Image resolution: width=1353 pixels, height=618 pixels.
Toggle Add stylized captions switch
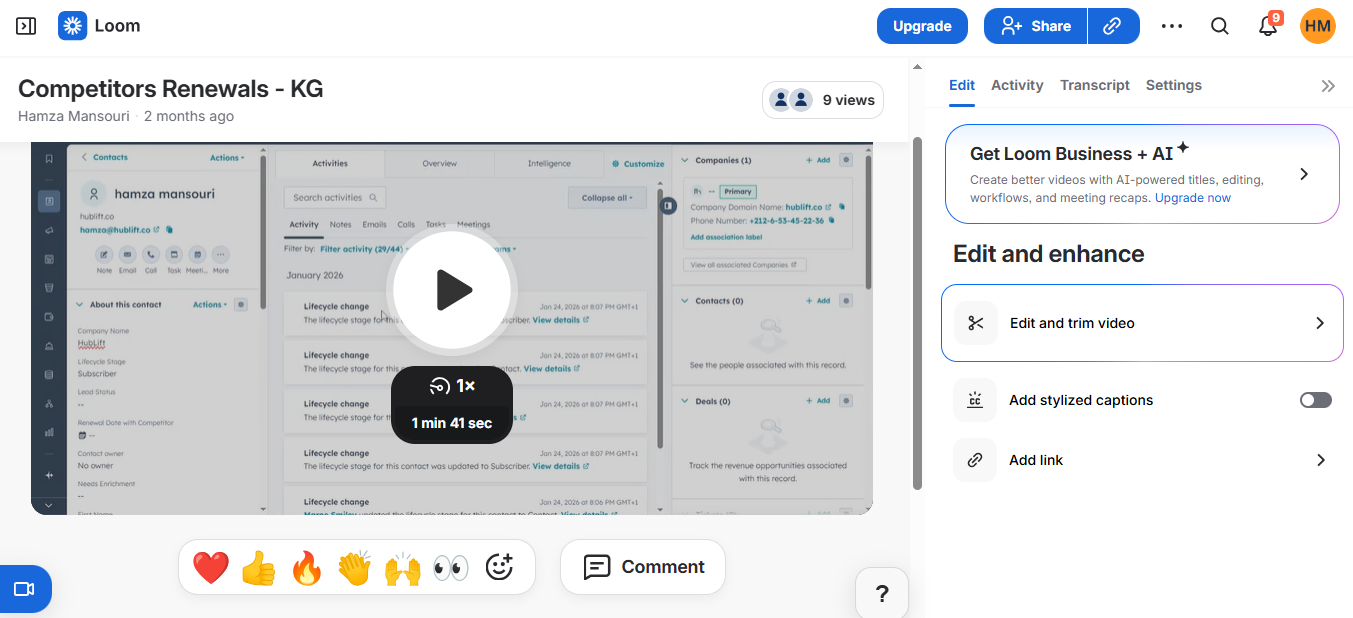(x=1316, y=400)
